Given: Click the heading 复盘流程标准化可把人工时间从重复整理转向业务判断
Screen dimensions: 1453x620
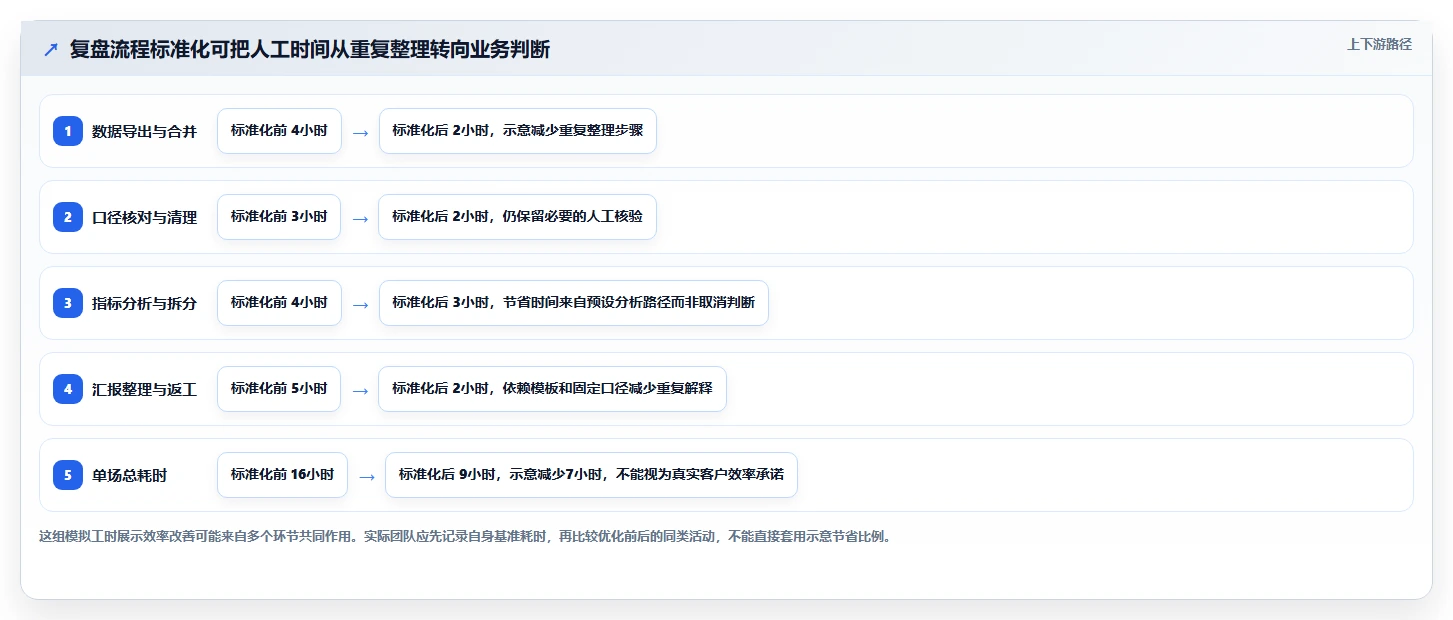Looking at the screenshot, I should [x=309, y=49].
